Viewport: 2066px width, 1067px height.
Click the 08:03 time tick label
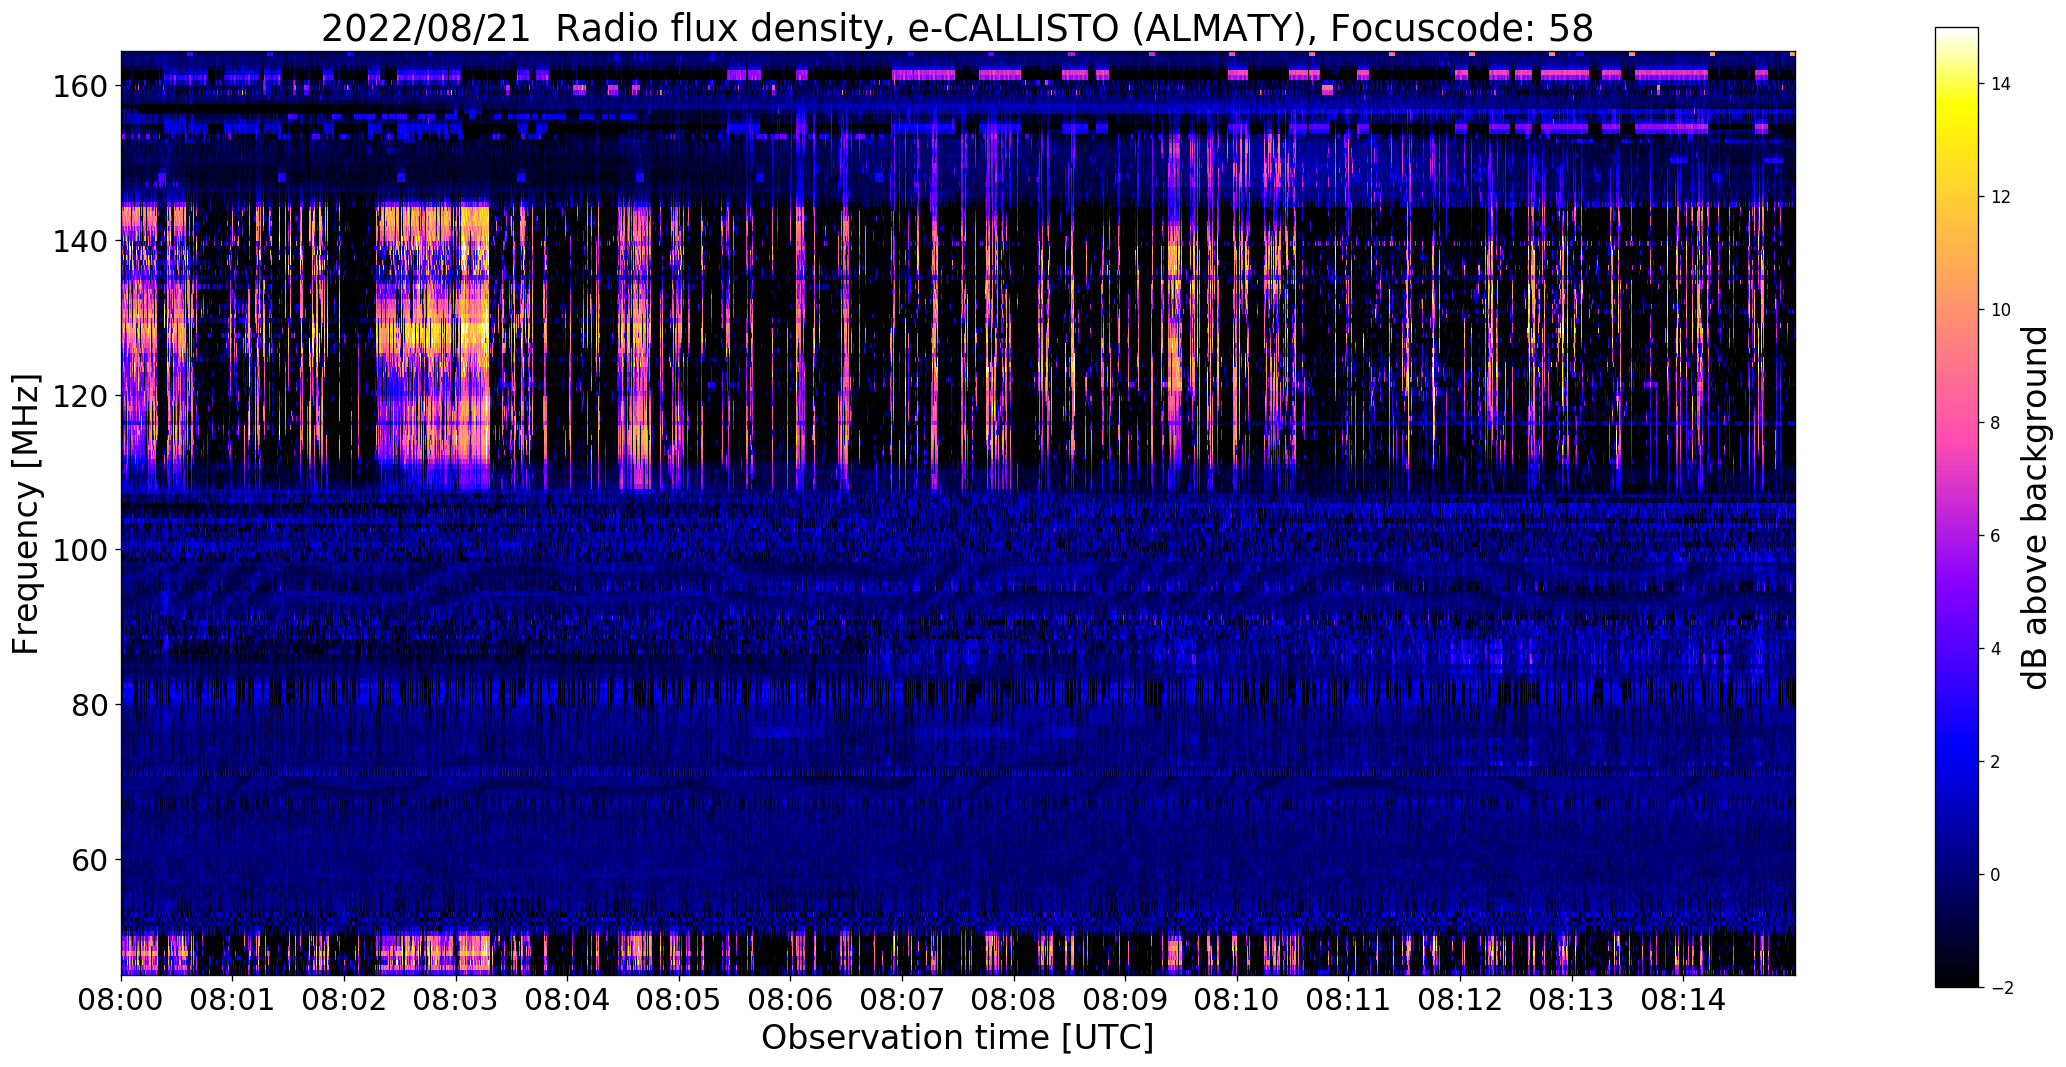(x=456, y=999)
